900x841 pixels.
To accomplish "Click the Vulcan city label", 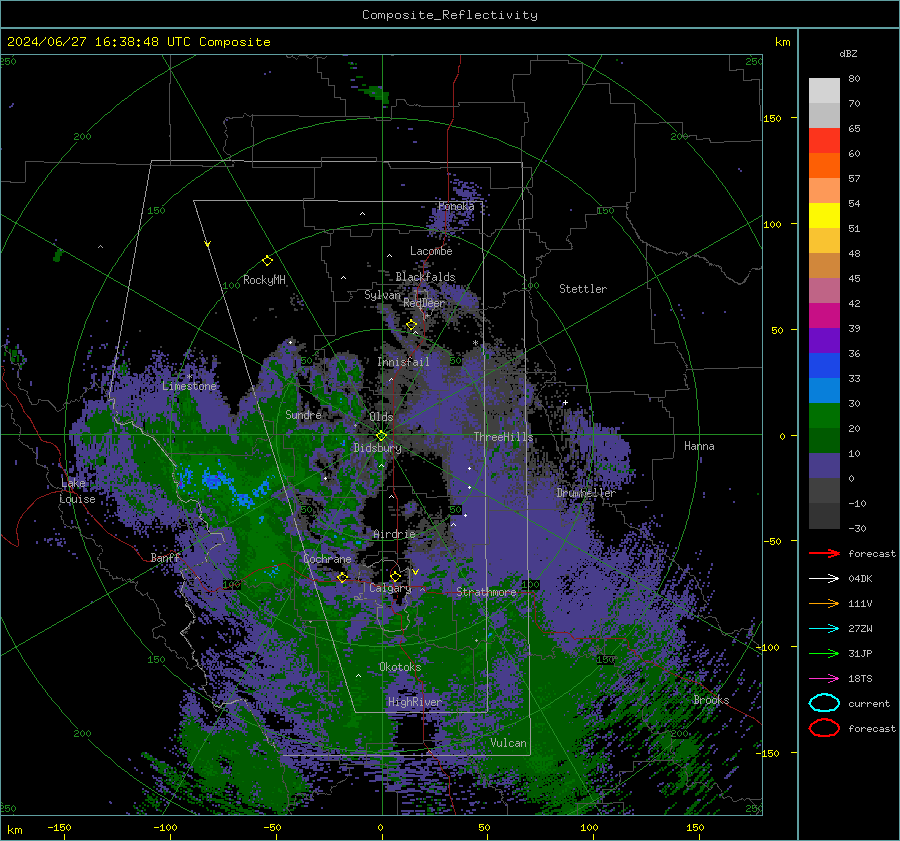I will 508,743.
